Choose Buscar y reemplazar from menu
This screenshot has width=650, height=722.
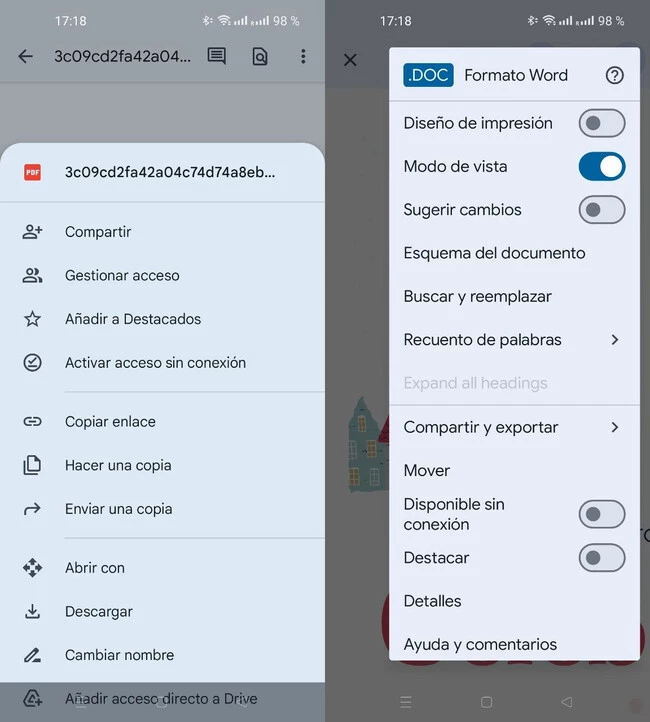(x=477, y=296)
